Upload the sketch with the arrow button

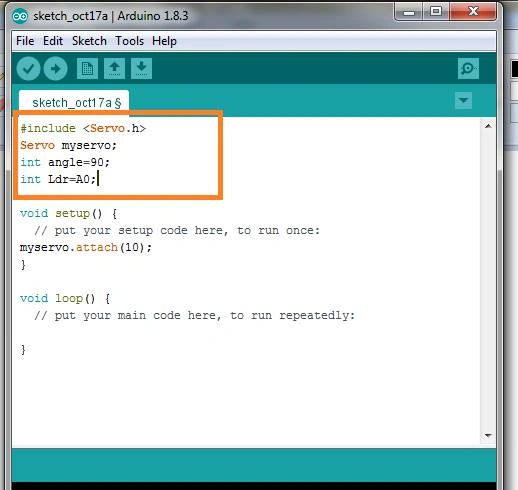(x=55, y=69)
